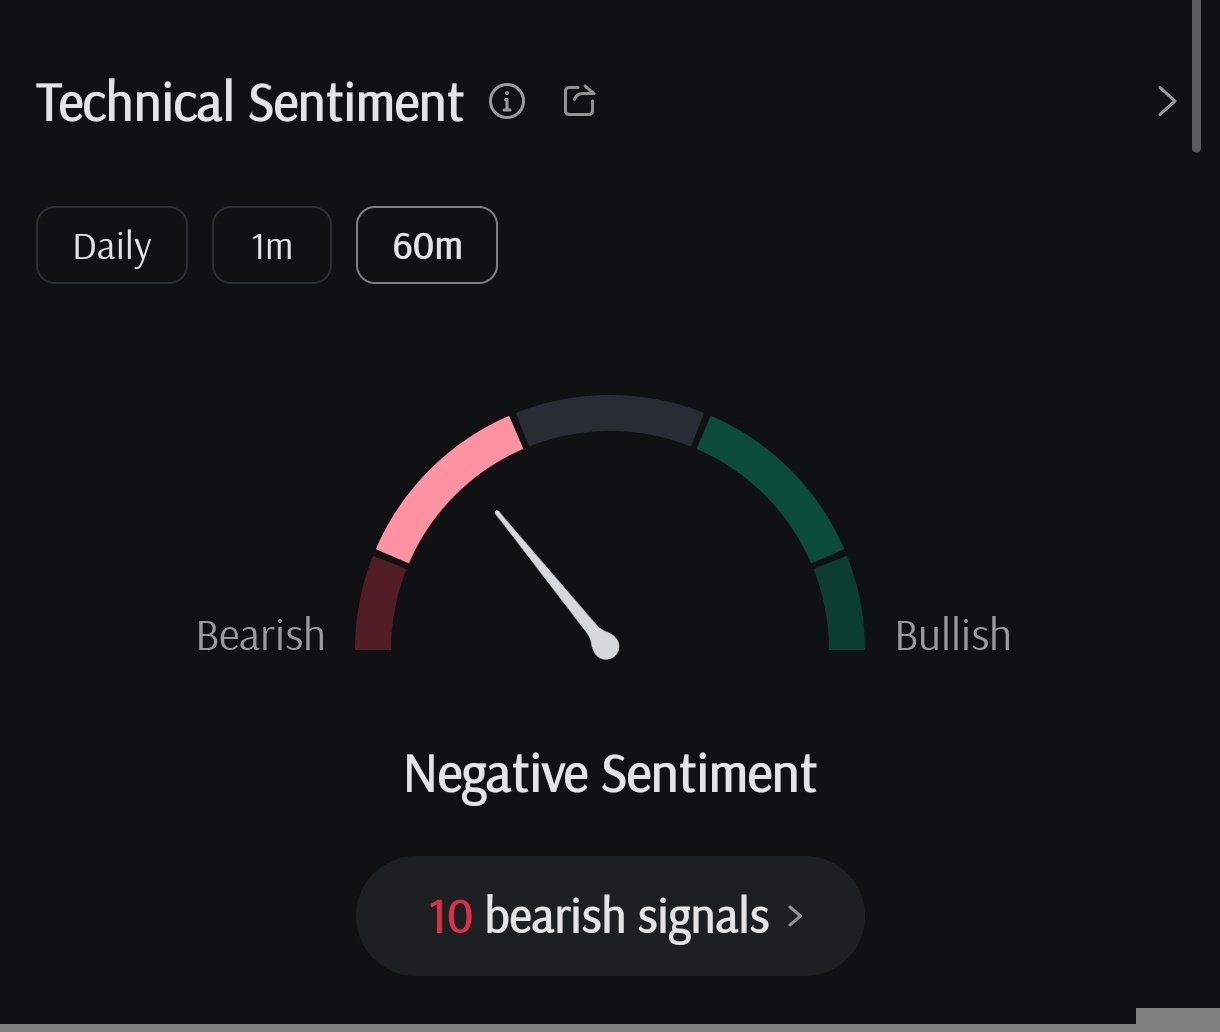Click the white gauge needle pointer
Screen dimensions: 1220x1032
545,573
